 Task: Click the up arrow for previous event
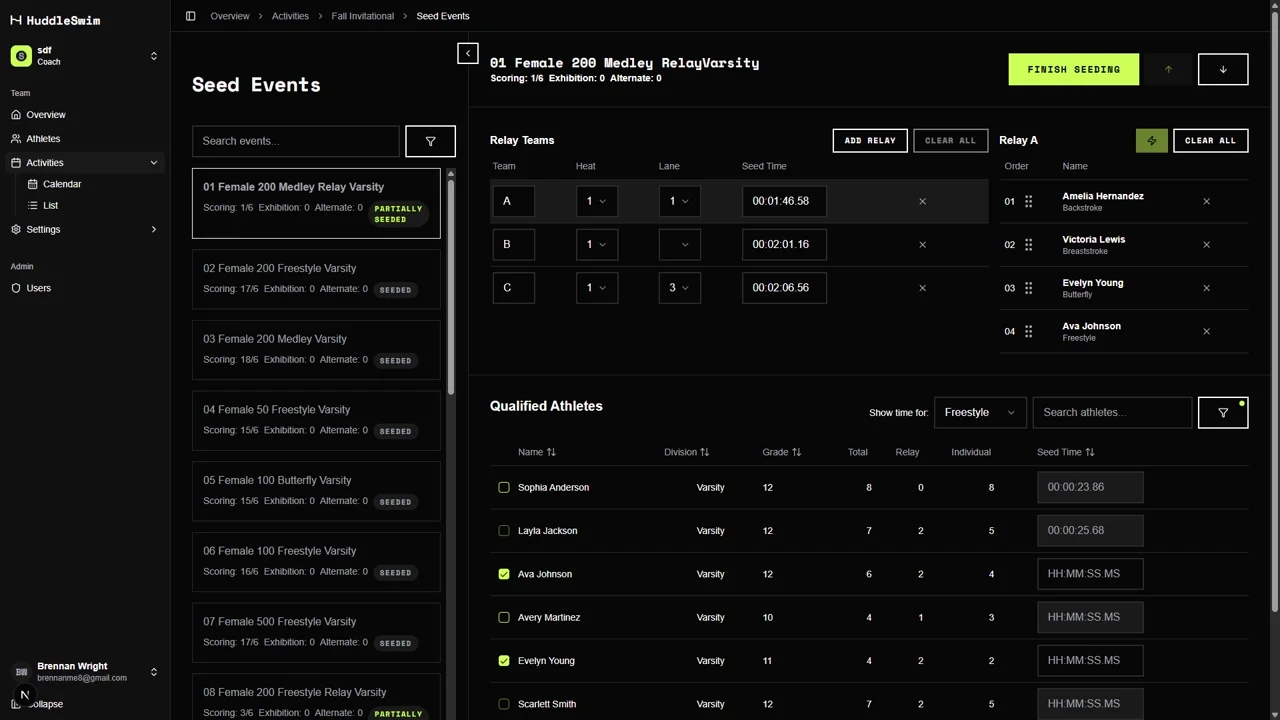[1168, 69]
